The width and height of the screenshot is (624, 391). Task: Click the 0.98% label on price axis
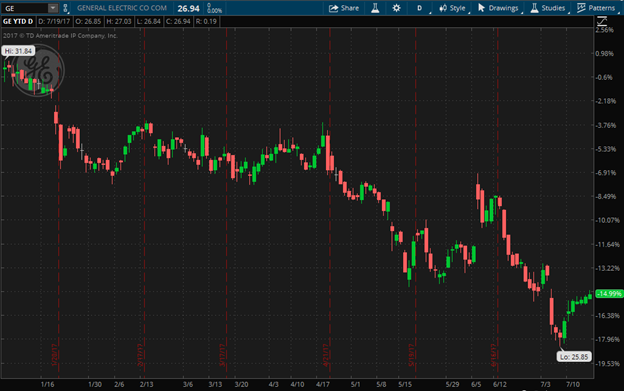coord(604,54)
